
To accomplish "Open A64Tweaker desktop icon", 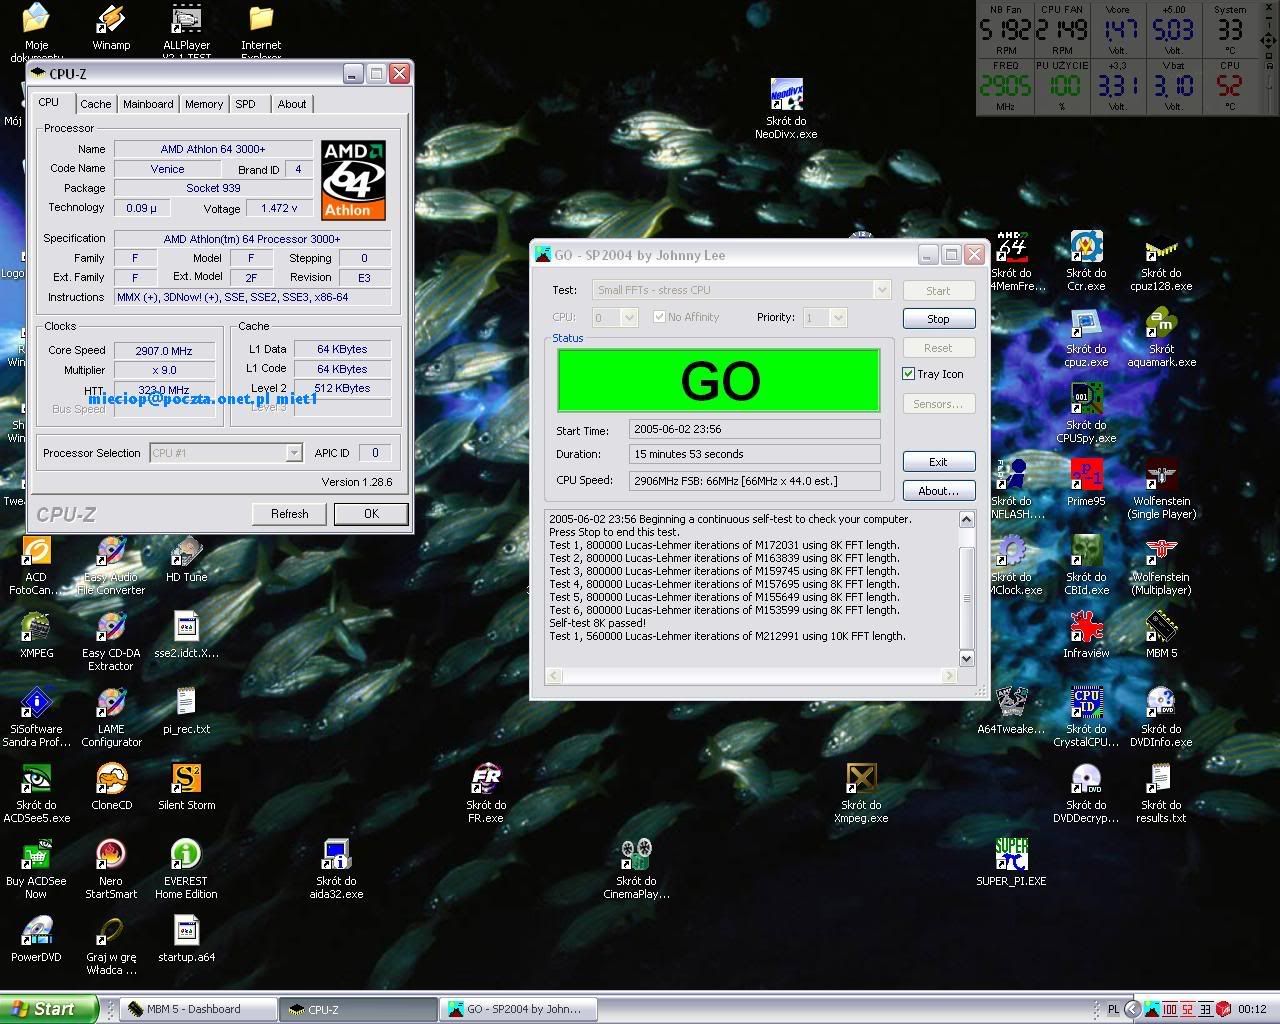I will point(1011,710).
